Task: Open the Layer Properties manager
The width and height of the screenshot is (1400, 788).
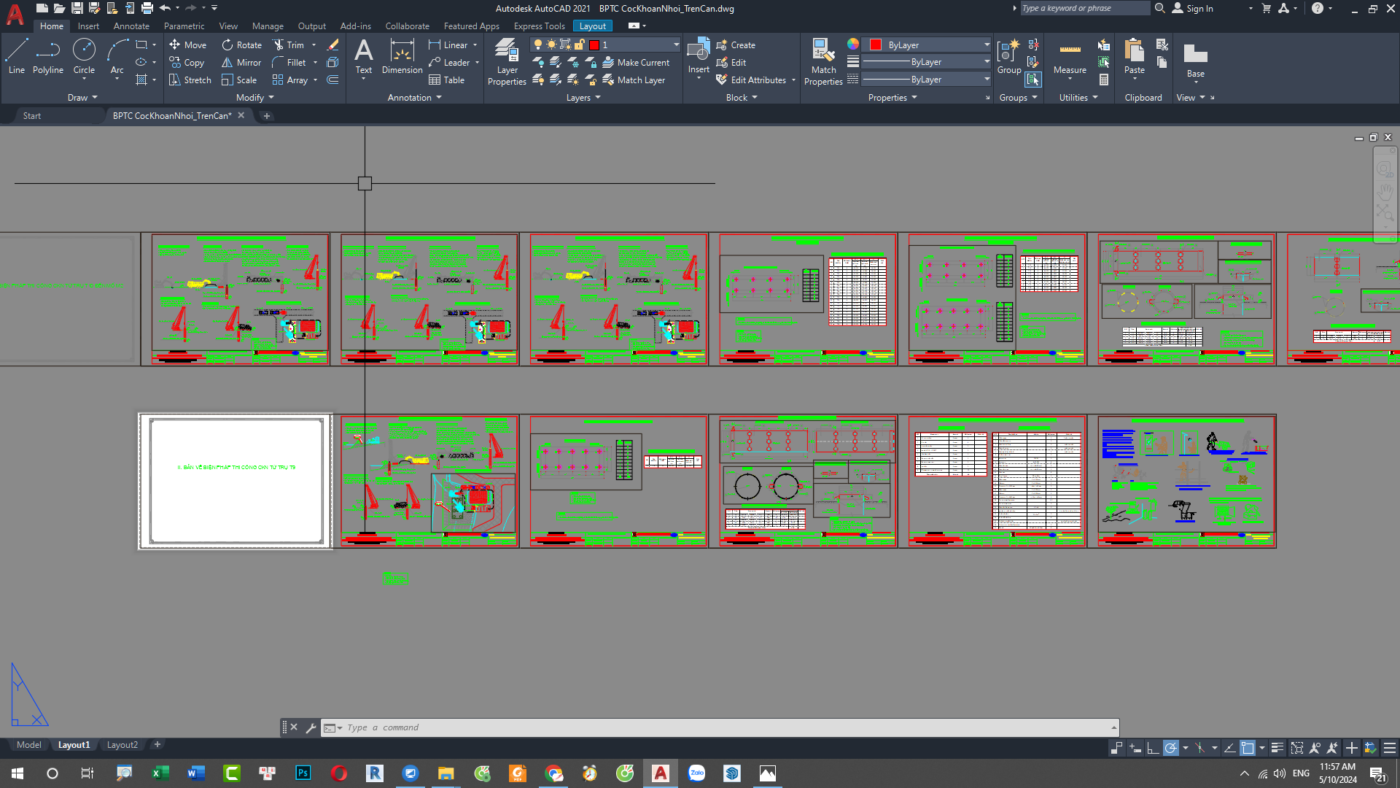Action: (506, 62)
